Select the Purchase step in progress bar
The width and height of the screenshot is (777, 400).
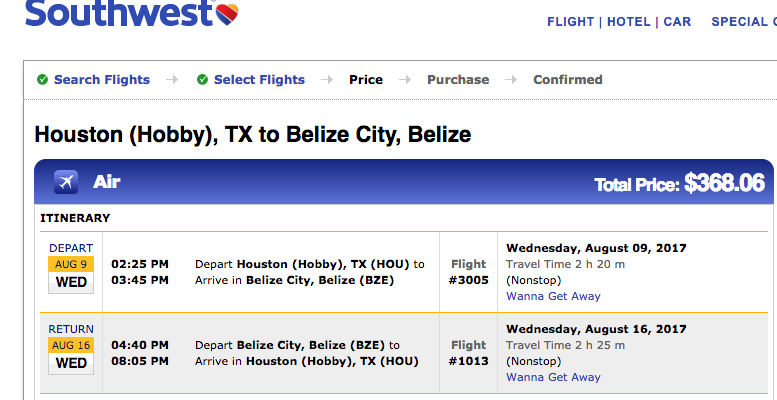pos(458,80)
